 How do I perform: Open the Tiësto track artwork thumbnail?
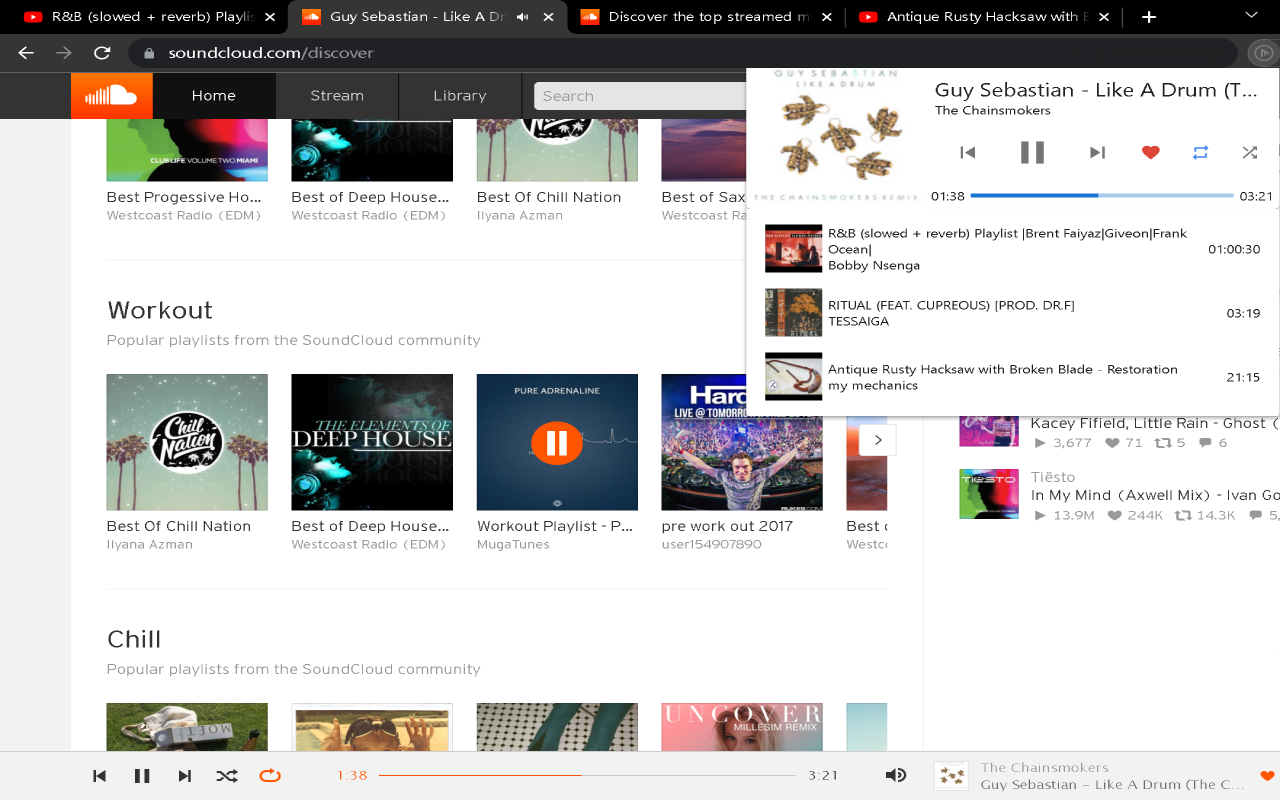[989, 494]
